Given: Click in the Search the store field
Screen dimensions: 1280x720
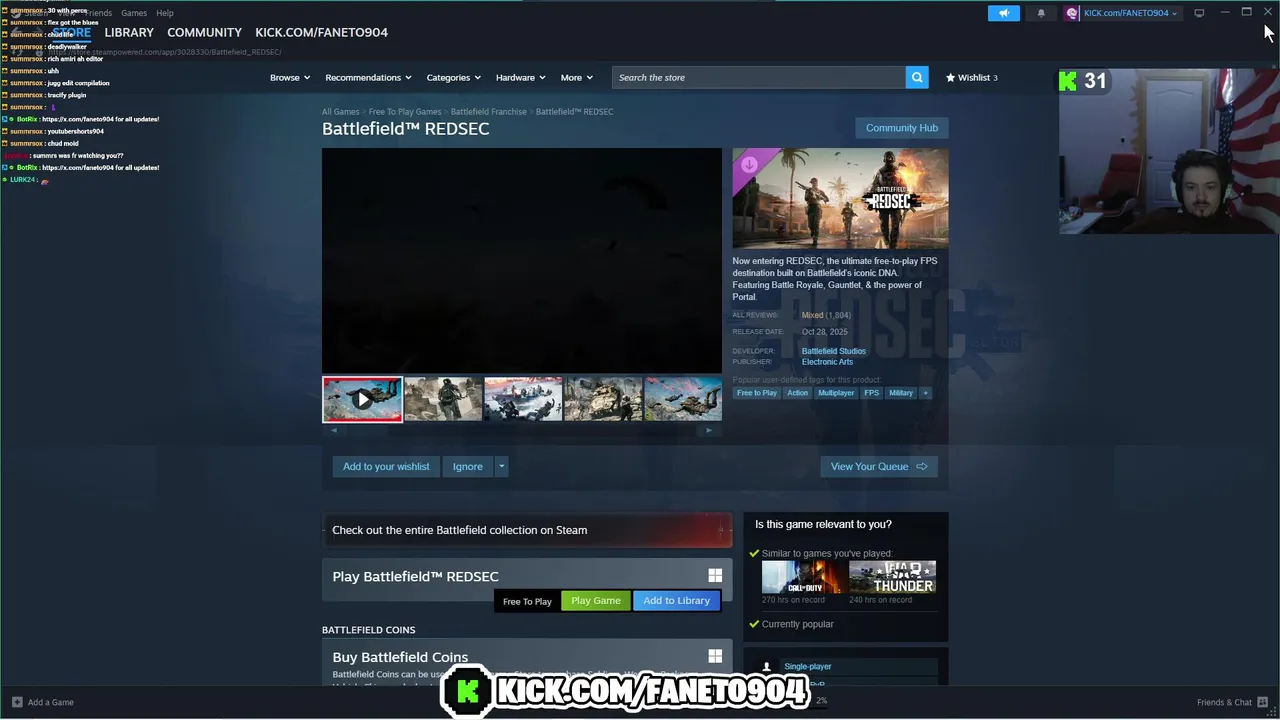Looking at the screenshot, I should [759, 77].
